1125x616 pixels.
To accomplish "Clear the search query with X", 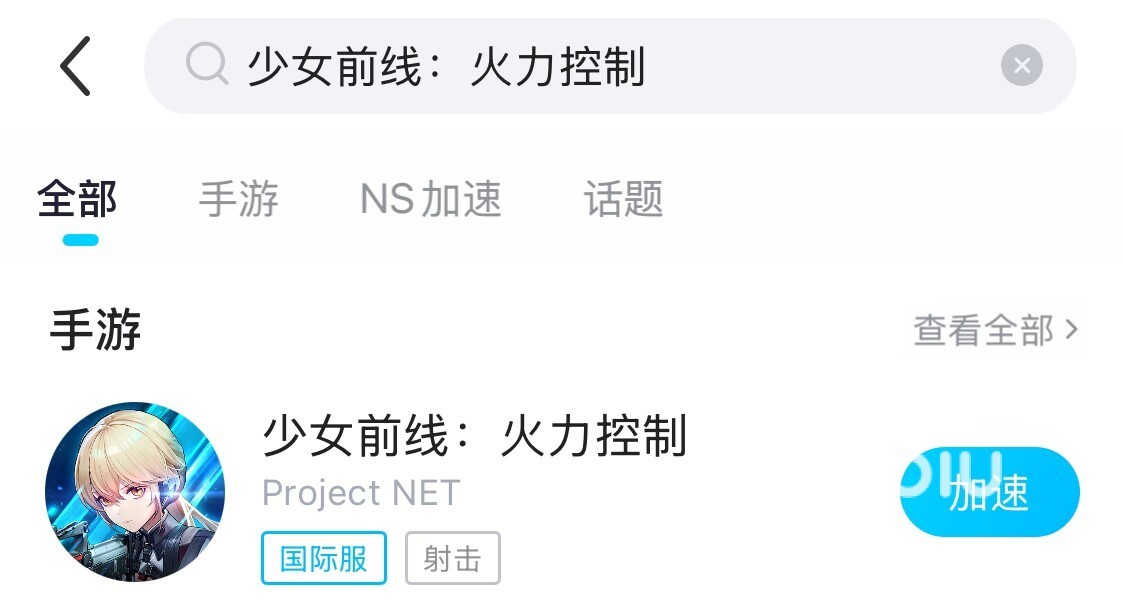I will point(1021,66).
